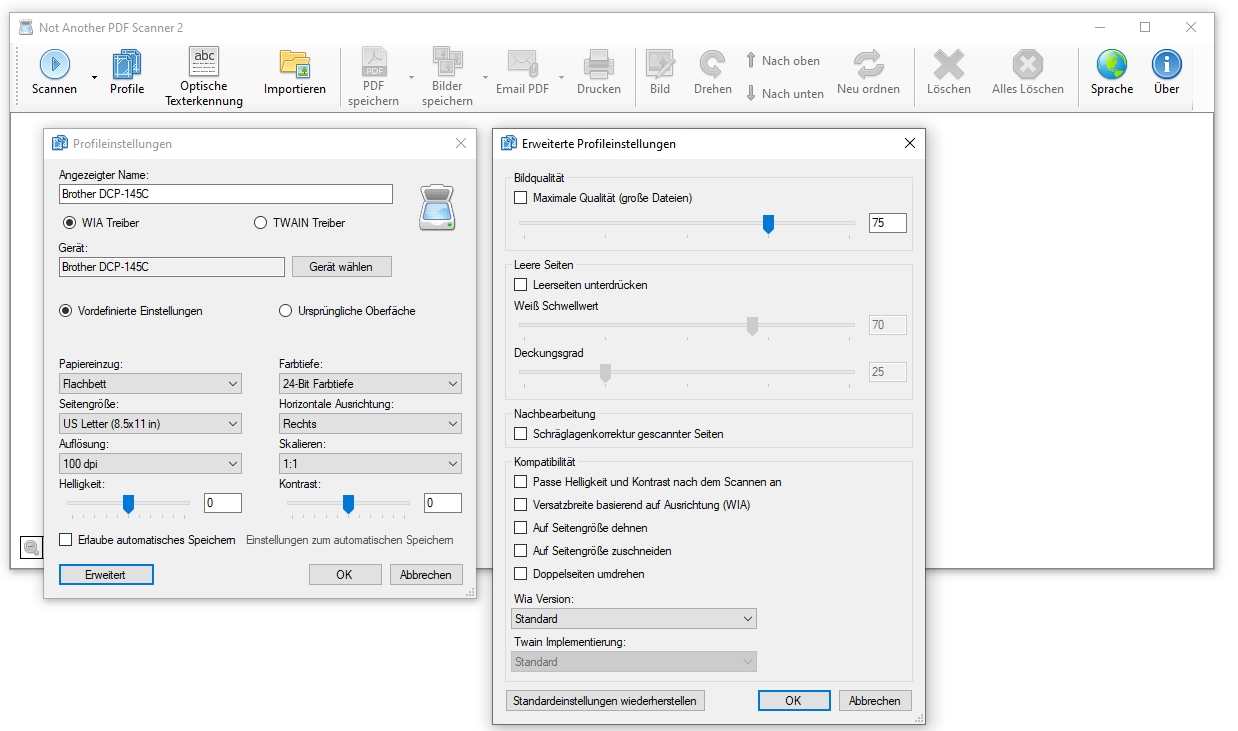Move page up with Nach oben
Viewport: 1238px width, 731px height.
(x=783, y=61)
